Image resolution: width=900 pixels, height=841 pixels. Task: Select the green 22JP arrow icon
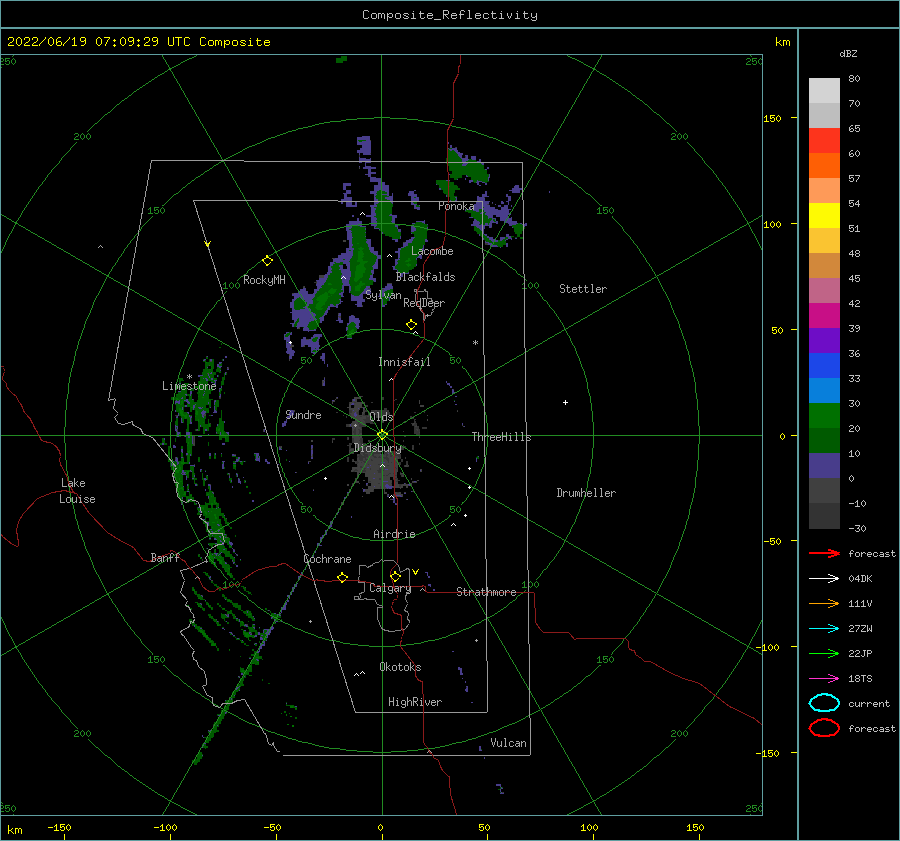[824, 653]
